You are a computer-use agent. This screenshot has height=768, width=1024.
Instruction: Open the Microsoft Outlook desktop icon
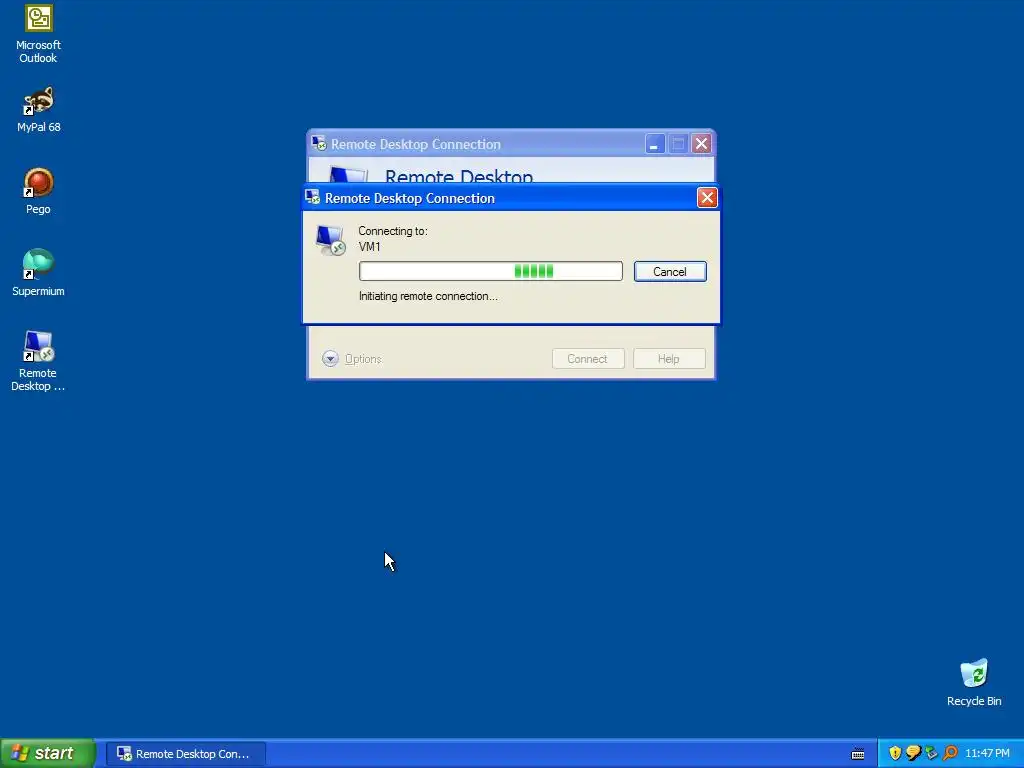38,35
